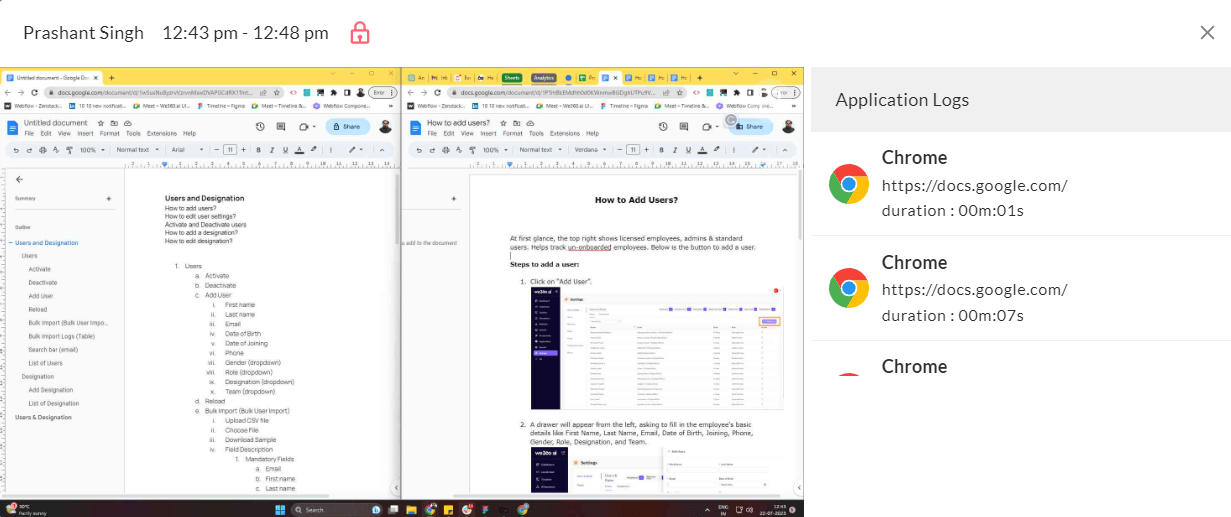Click font size field in How to add users

click(x=633, y=150)
